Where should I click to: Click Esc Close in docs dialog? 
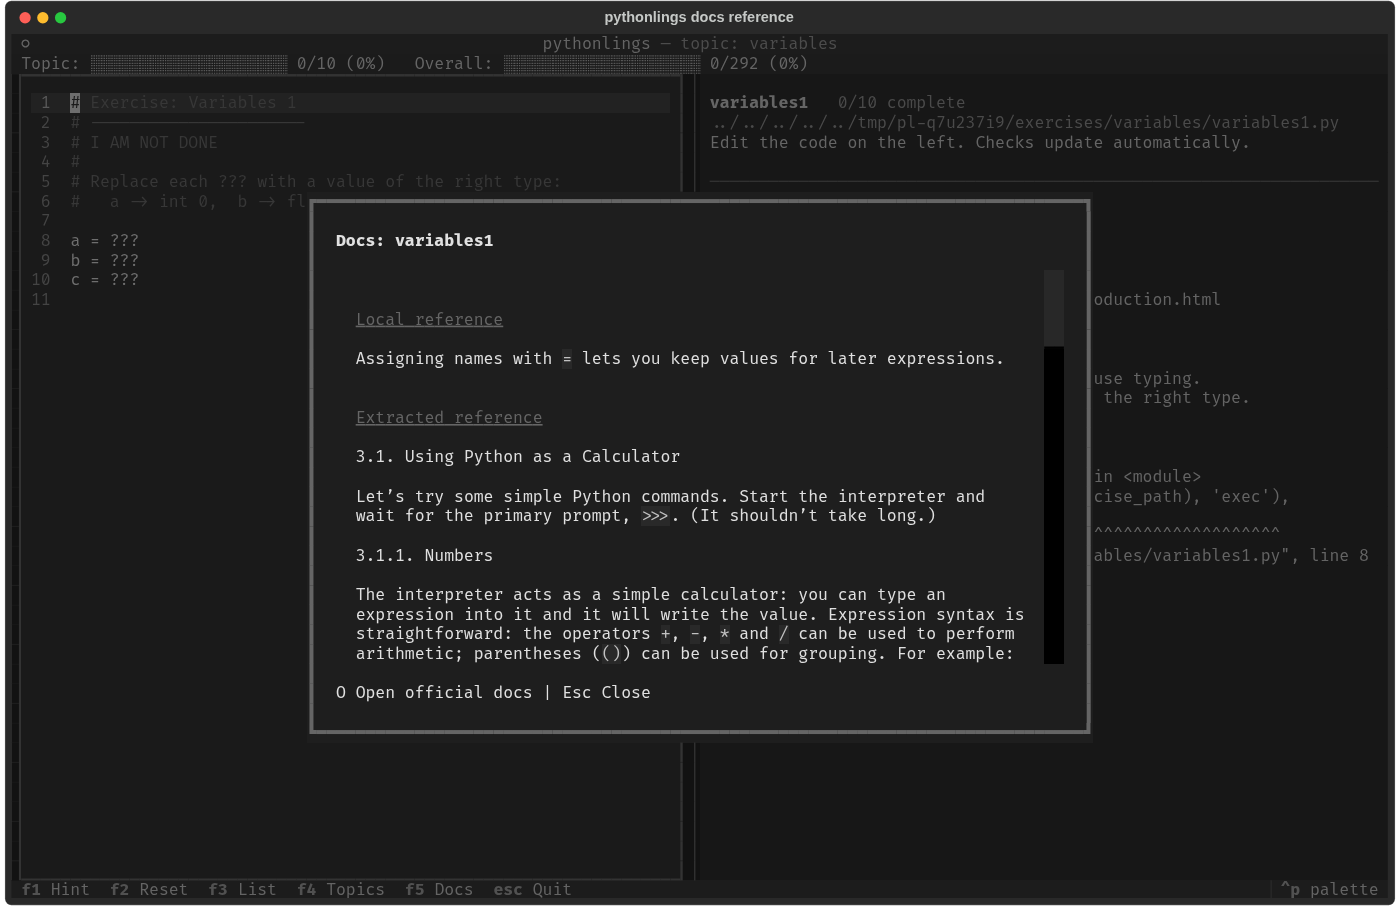click(x=606, y=692)
